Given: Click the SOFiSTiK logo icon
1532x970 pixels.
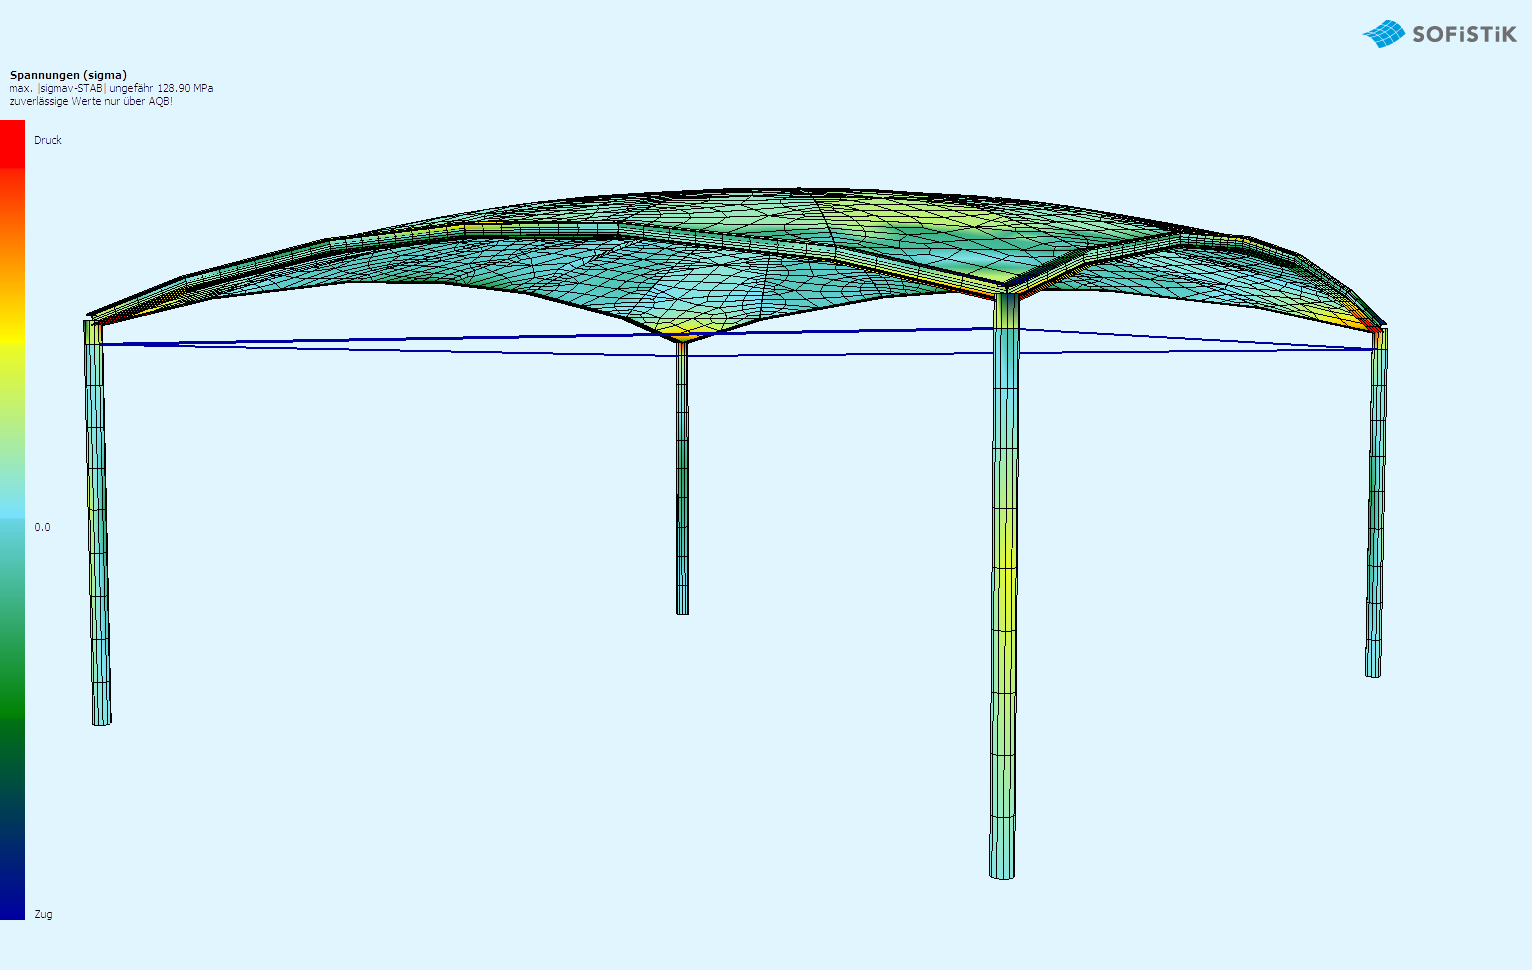Looking at the screenshot, I should (x=1383, y=34).
